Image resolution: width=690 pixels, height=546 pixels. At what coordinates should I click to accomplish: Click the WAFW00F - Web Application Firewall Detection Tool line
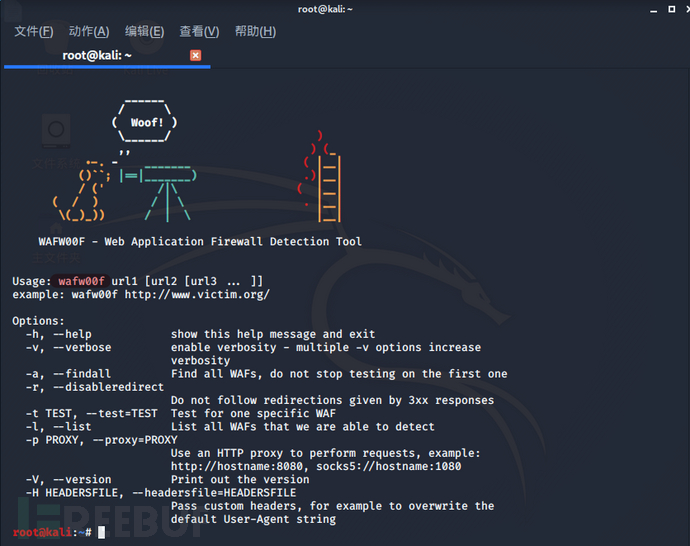tap(200, 242)
